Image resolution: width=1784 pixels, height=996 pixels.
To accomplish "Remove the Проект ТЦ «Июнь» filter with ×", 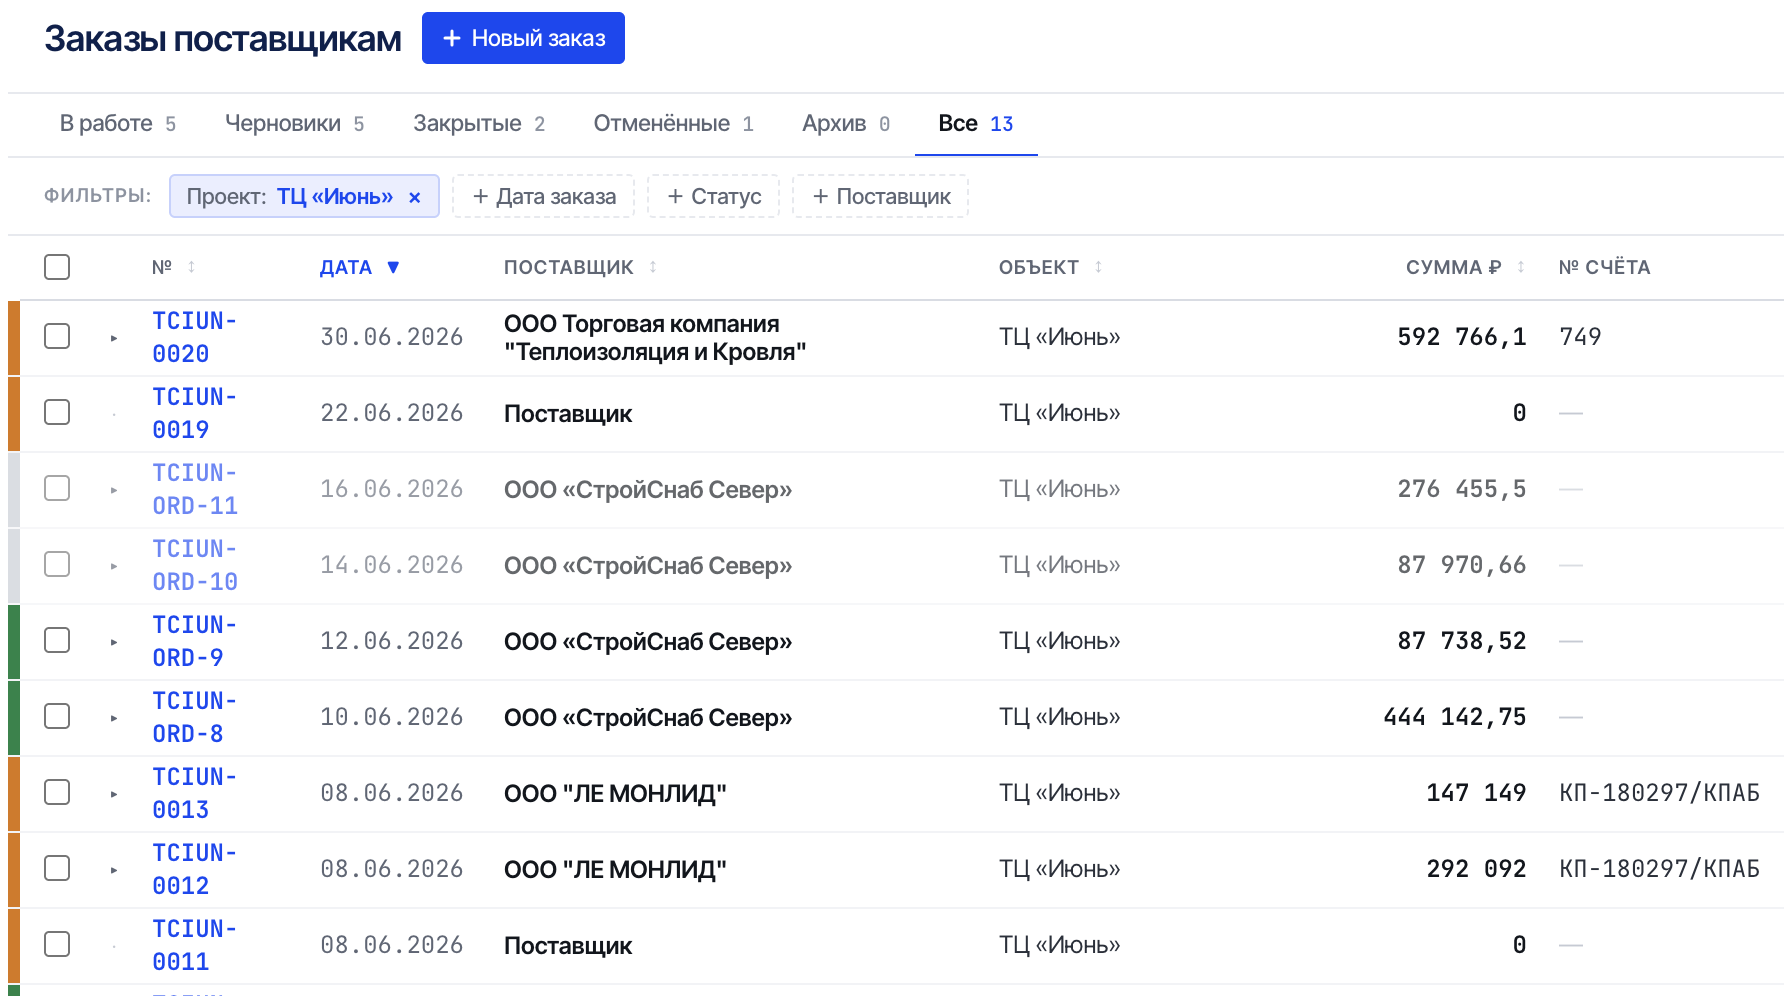I will [x=415, y=197].
